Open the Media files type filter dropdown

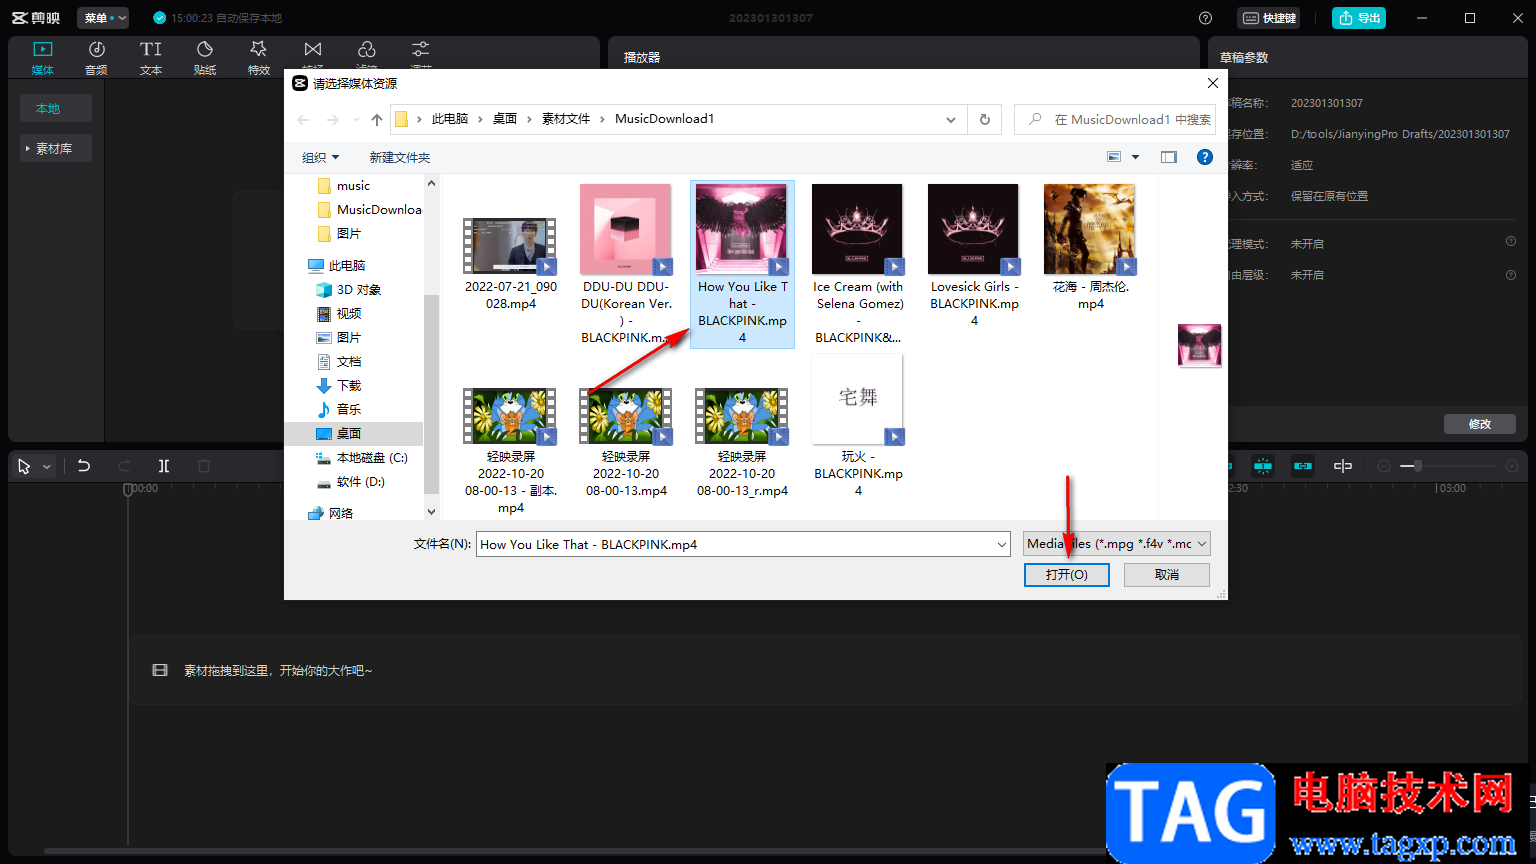click(x=1117, y=544)
